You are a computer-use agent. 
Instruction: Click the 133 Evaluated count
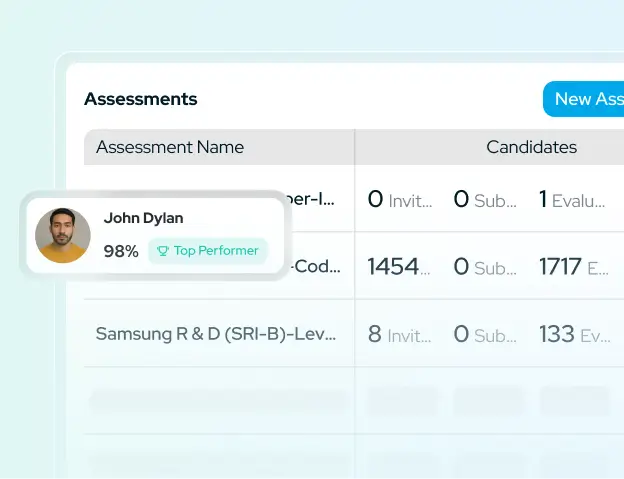click(x=575, y=334)
